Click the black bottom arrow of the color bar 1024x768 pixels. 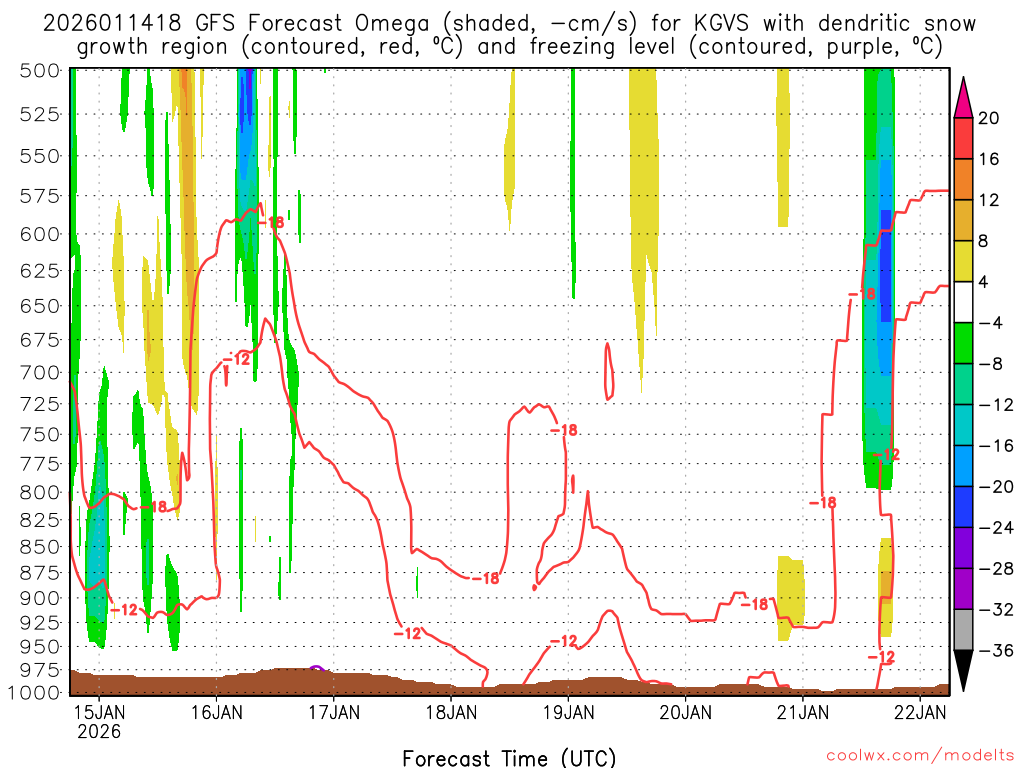point(963,671)
